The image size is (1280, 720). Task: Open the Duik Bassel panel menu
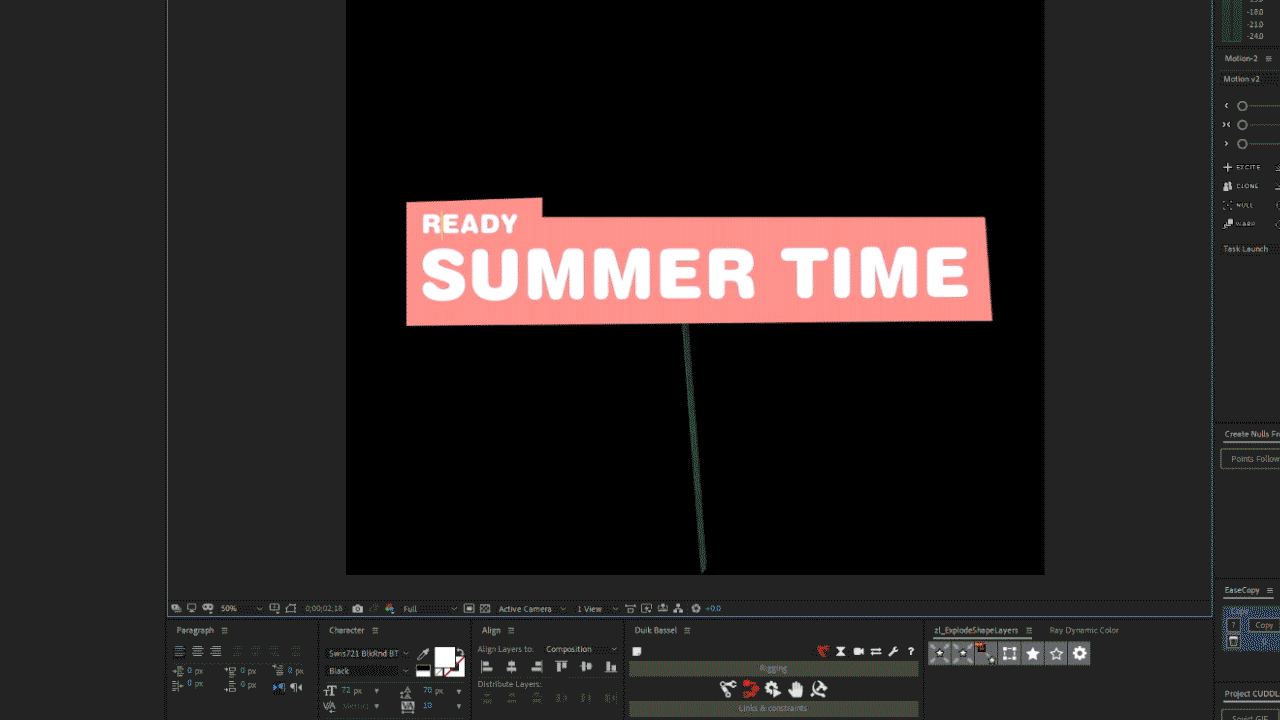click(687, 631)
